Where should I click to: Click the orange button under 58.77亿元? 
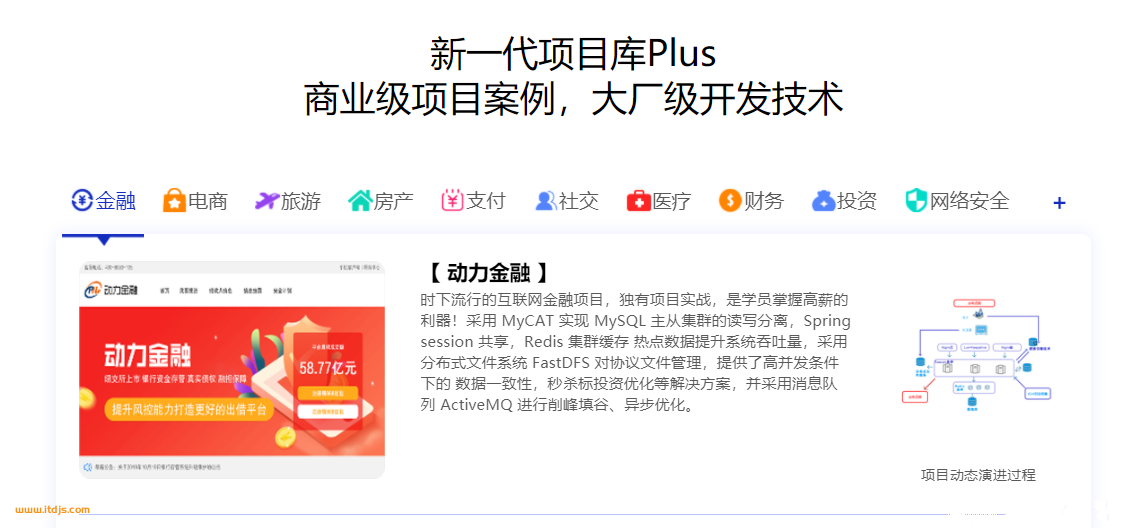(326, 393)
